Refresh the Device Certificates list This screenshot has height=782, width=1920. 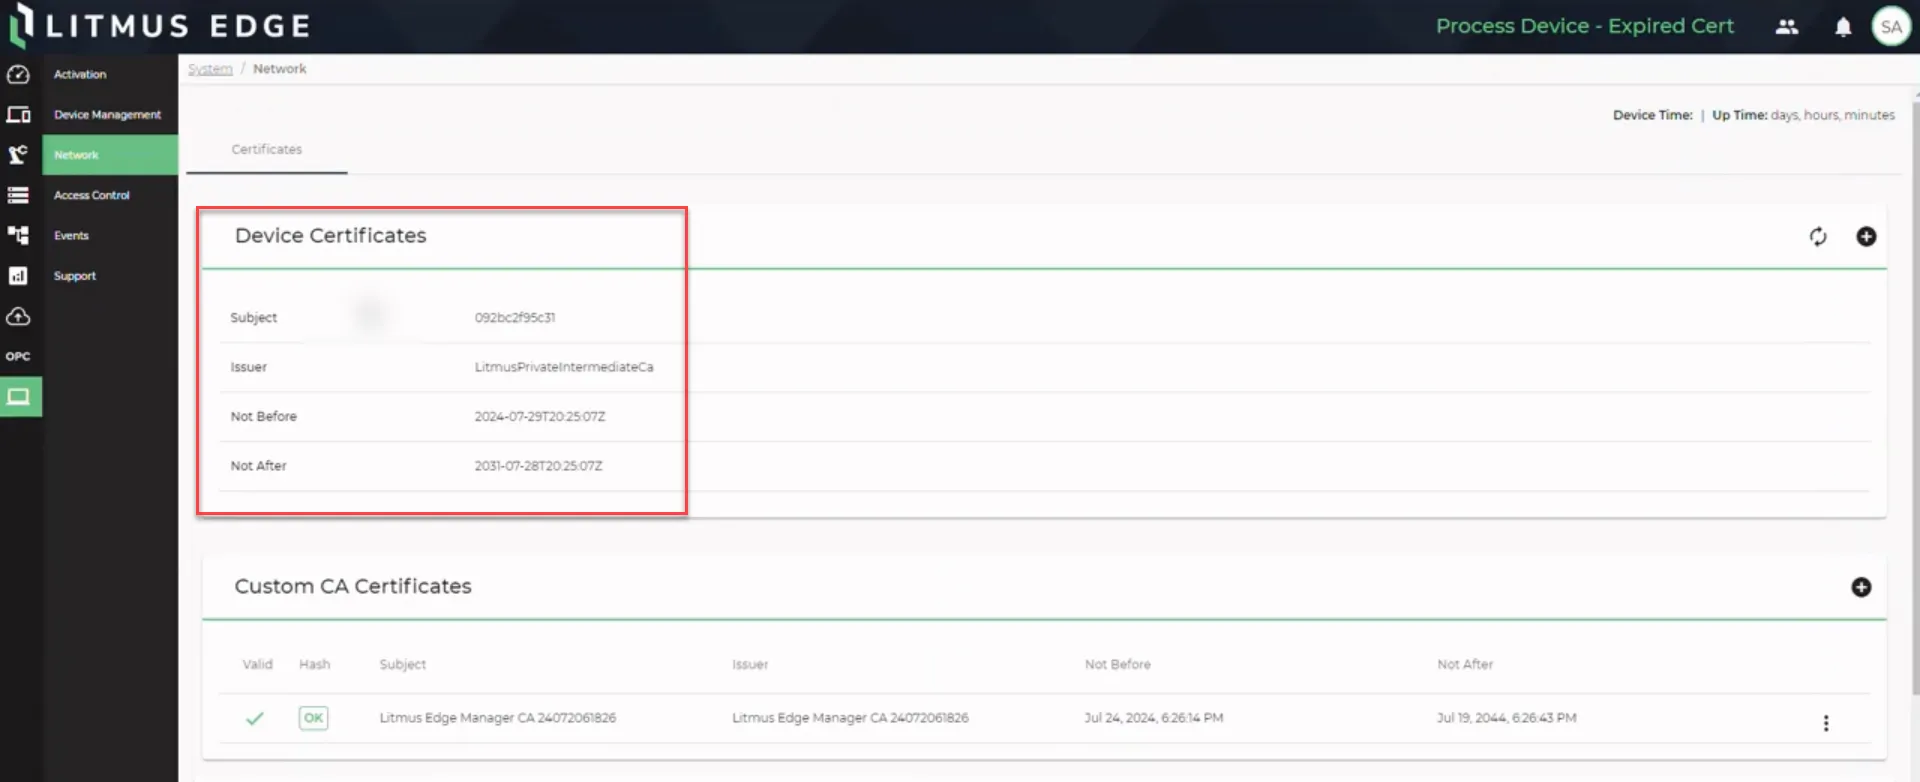(1818, 237)
